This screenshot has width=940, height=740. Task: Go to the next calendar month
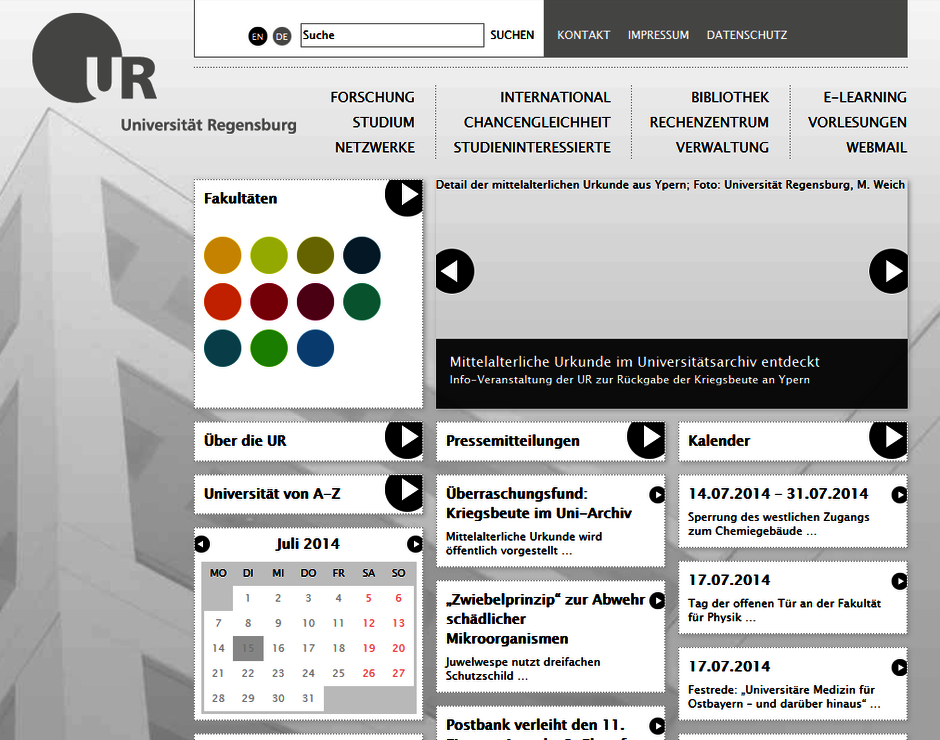pos(415,544)
